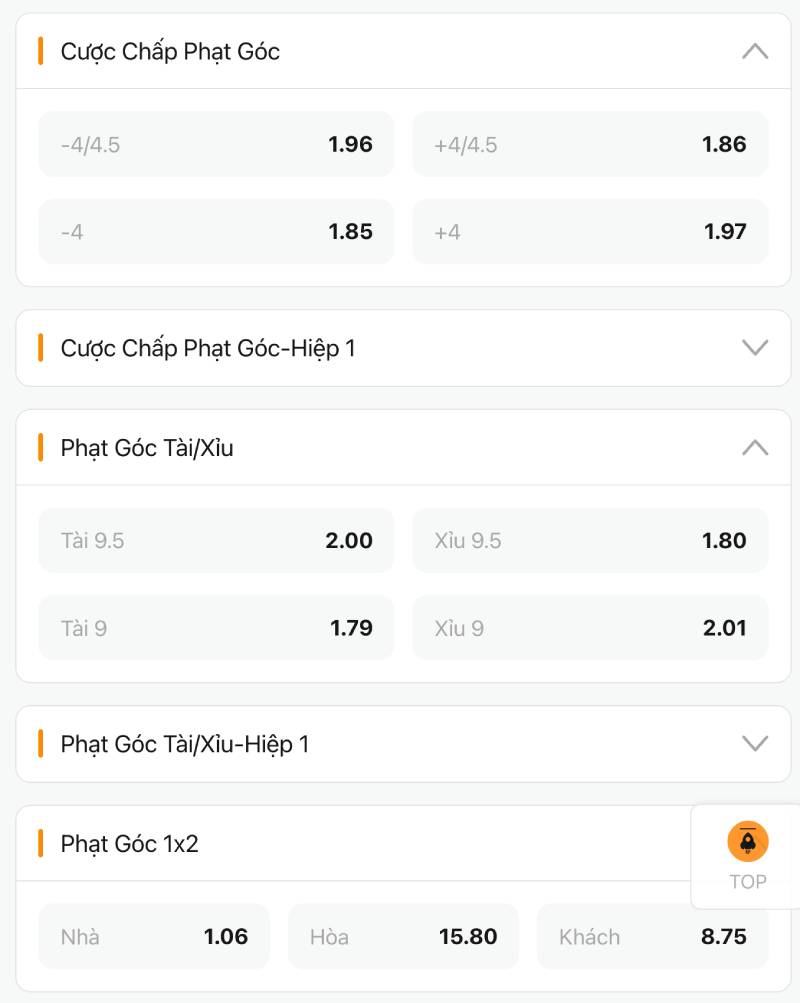Click the Phạt Góc 1x2 section header

tap(130, 844)
